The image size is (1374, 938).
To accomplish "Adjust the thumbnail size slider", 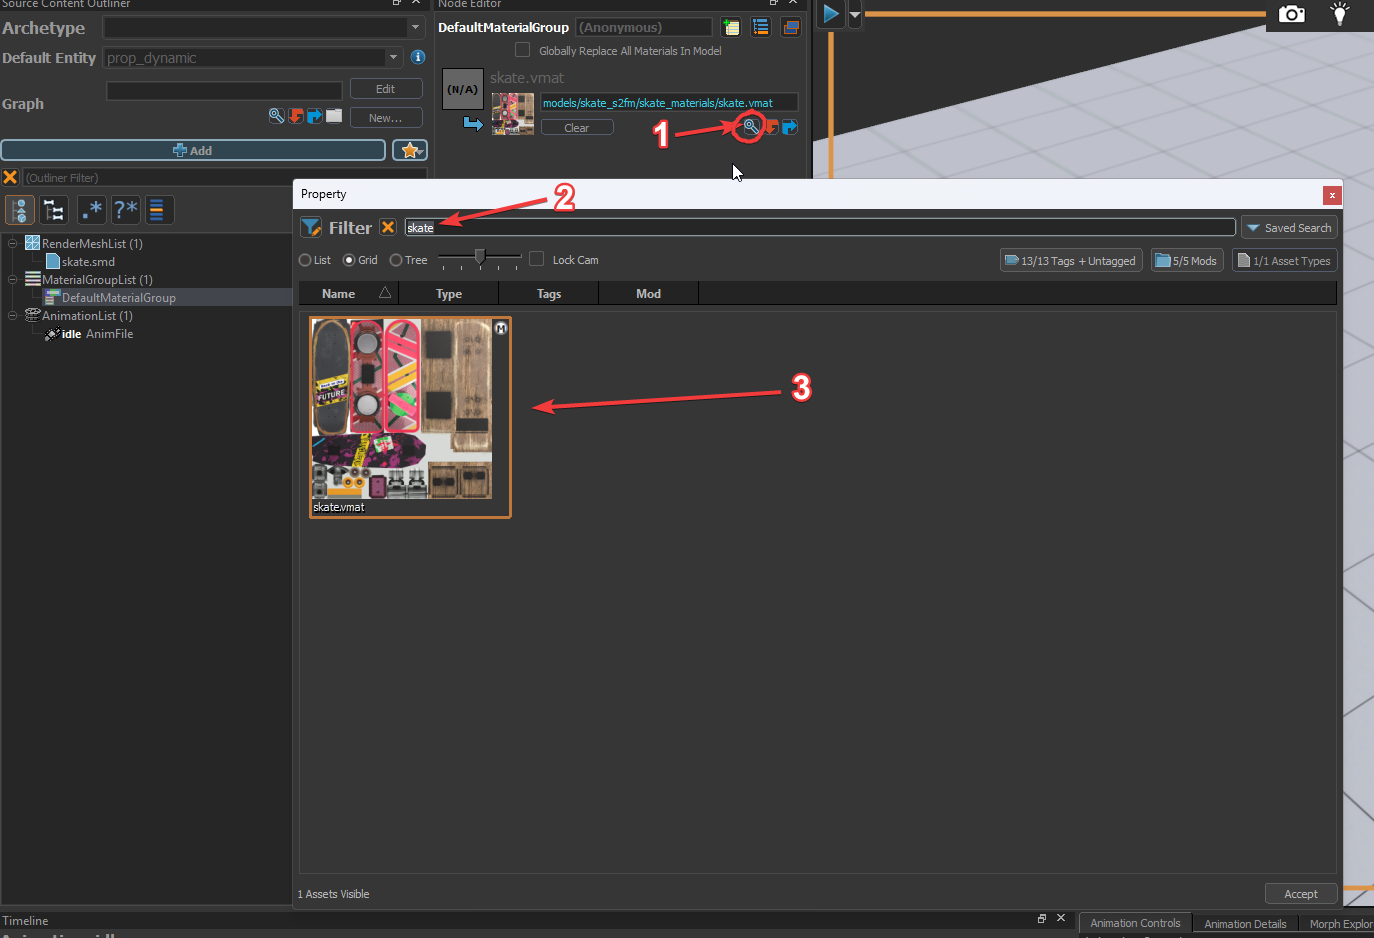I will [x=480, y=258].
